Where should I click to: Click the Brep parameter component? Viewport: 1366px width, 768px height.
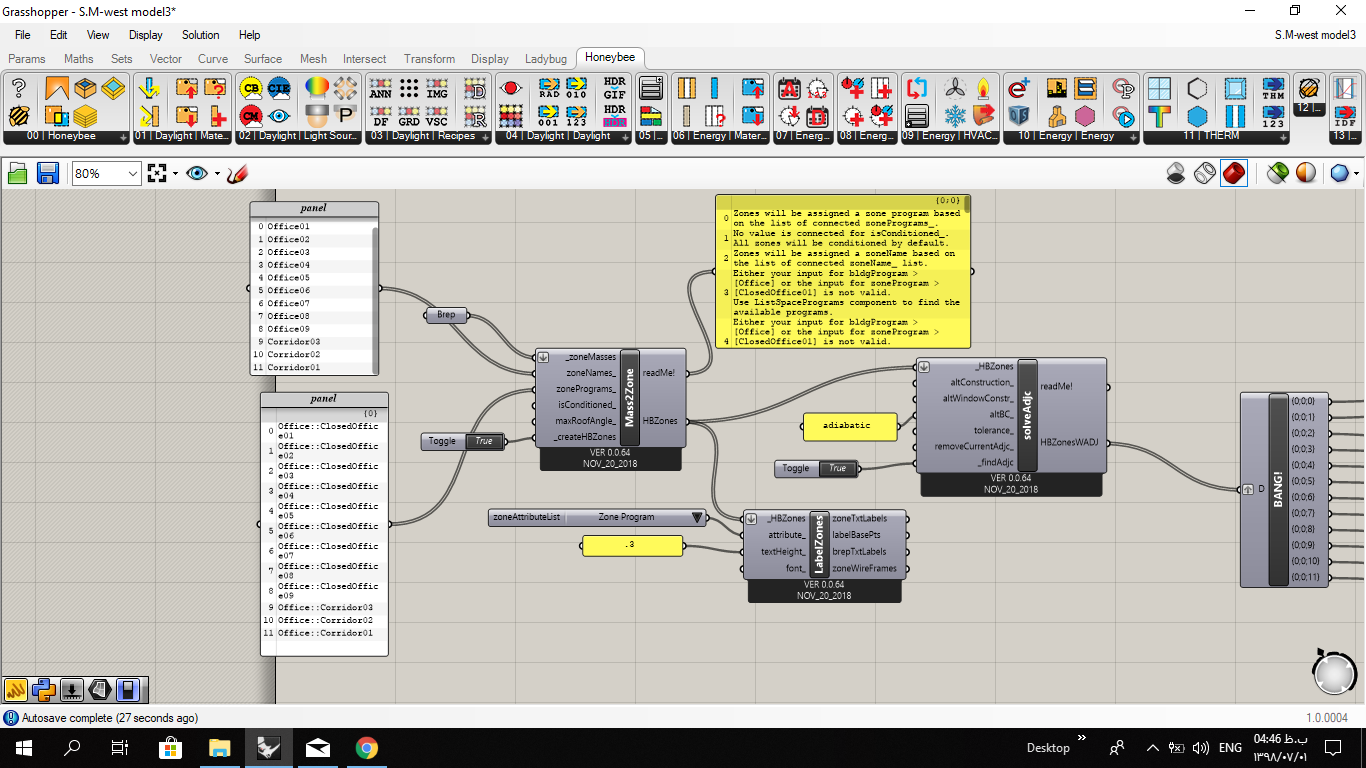pyautogui.click(x=446, y=315)
